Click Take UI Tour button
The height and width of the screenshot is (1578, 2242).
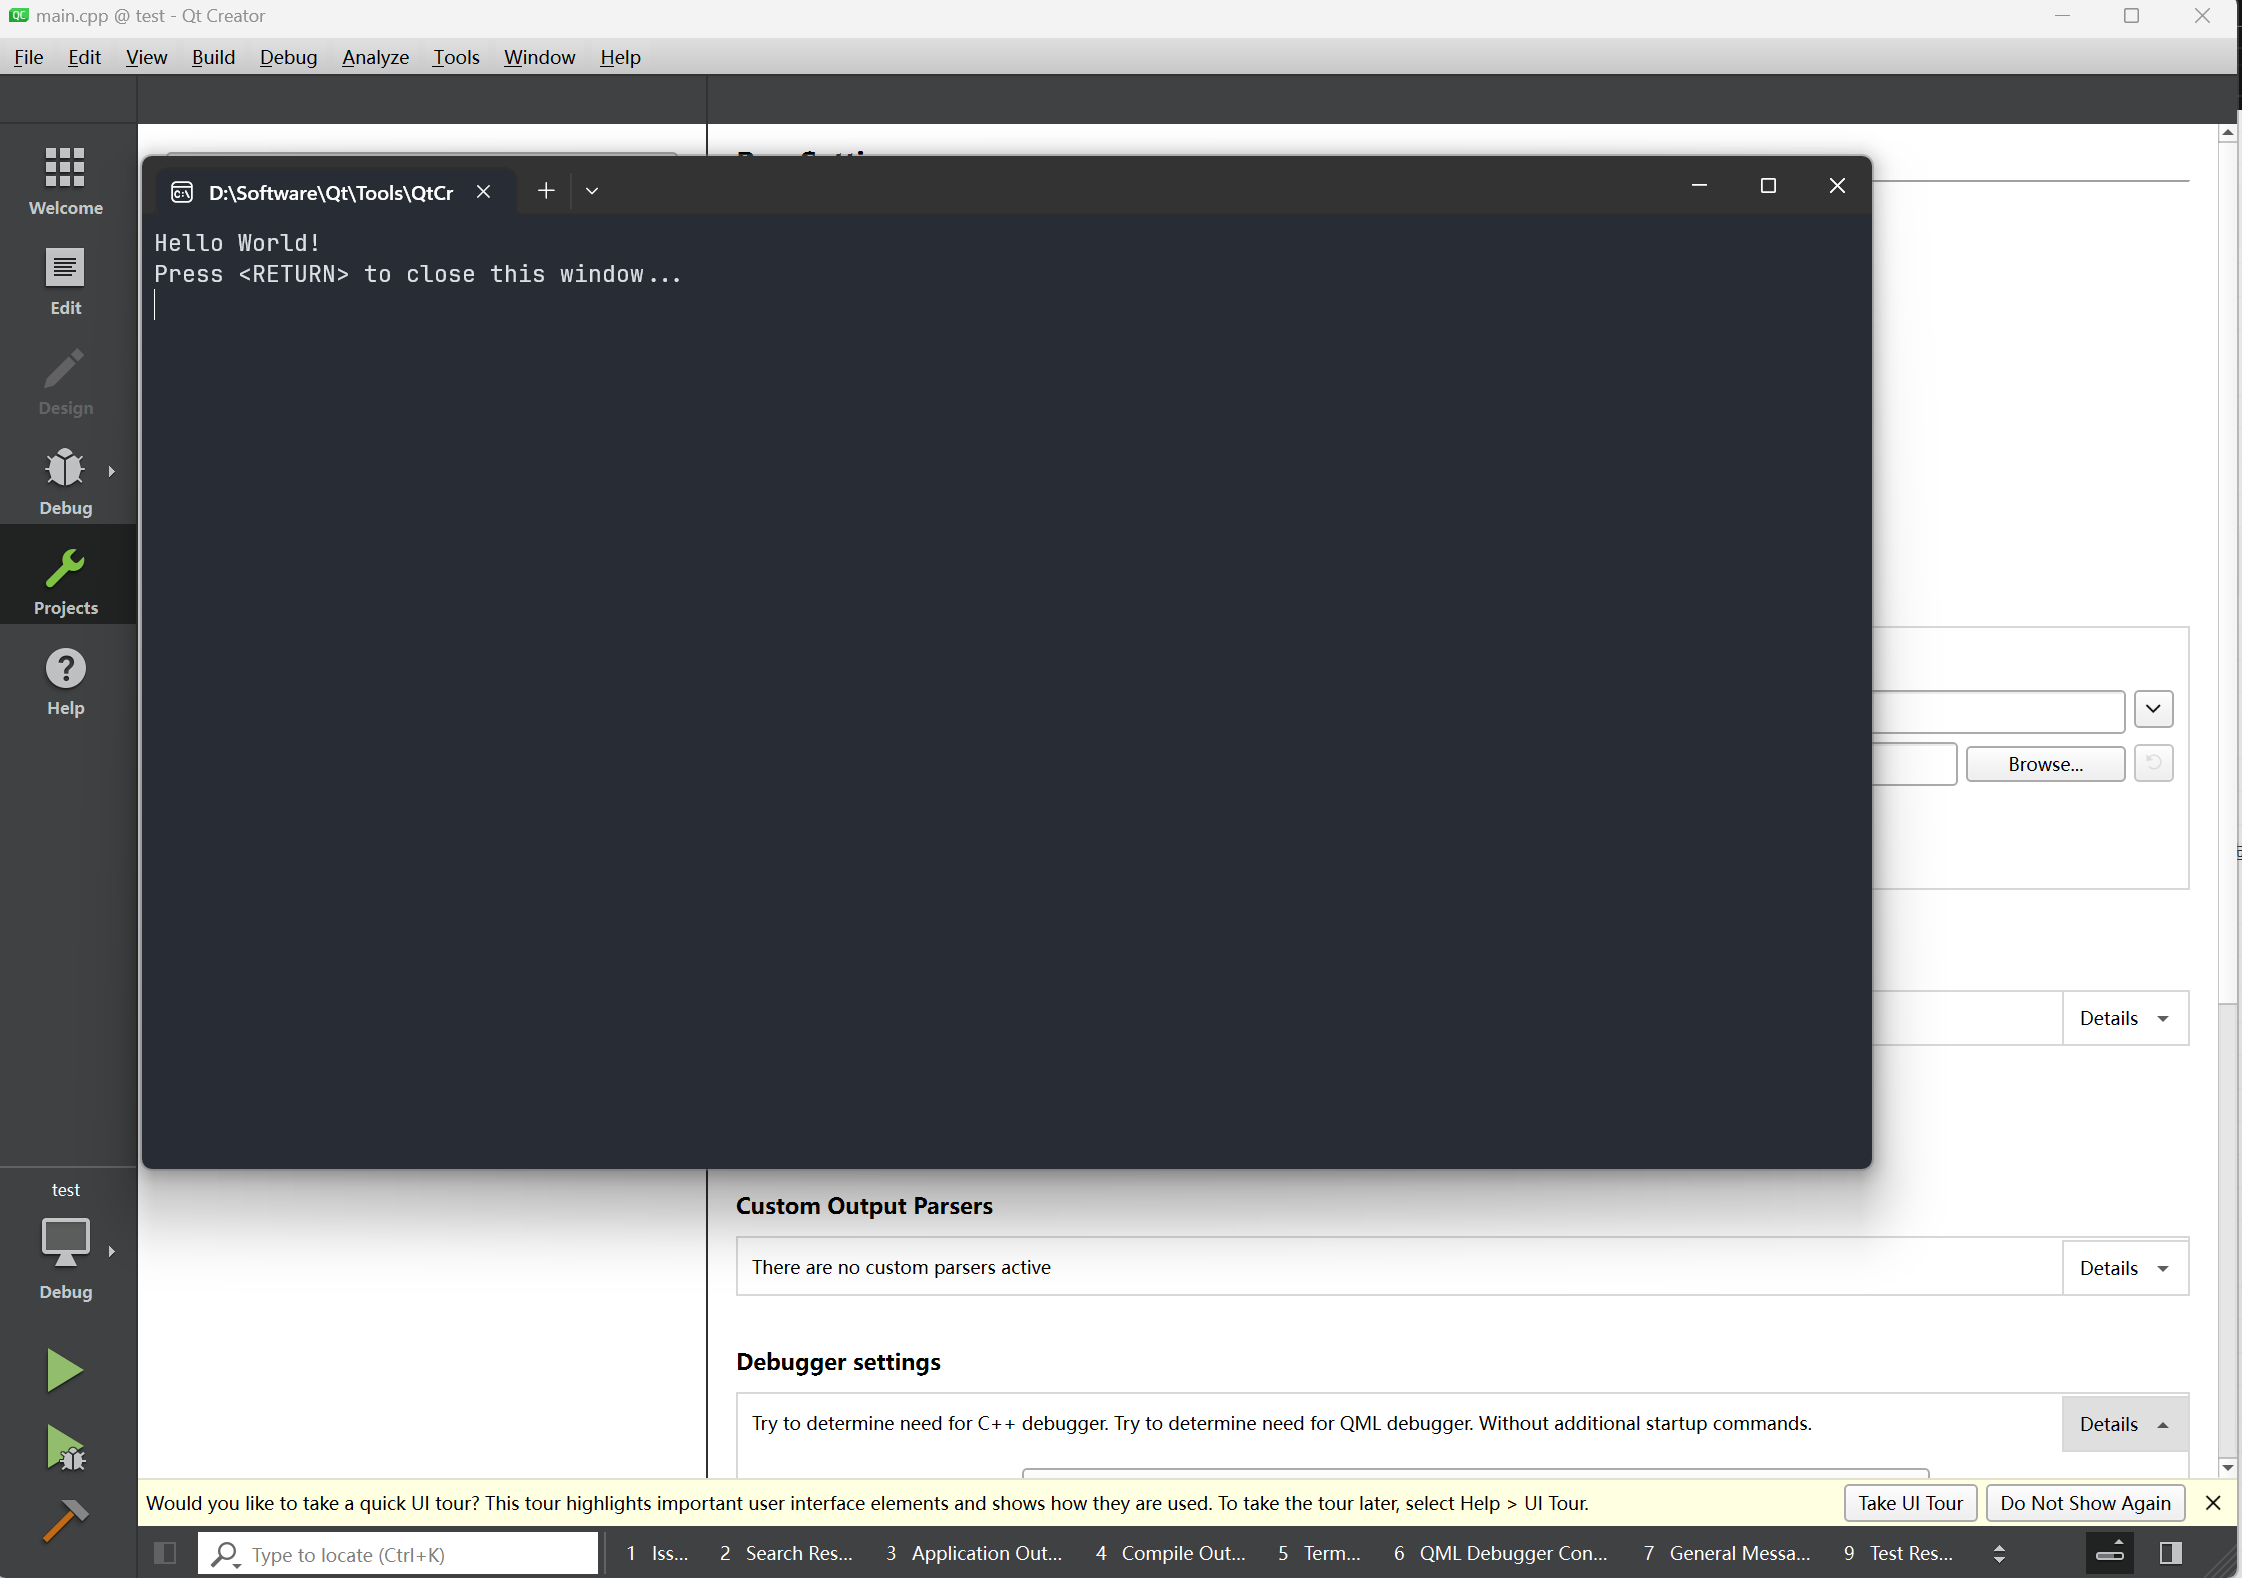tap(1911, 1503)
